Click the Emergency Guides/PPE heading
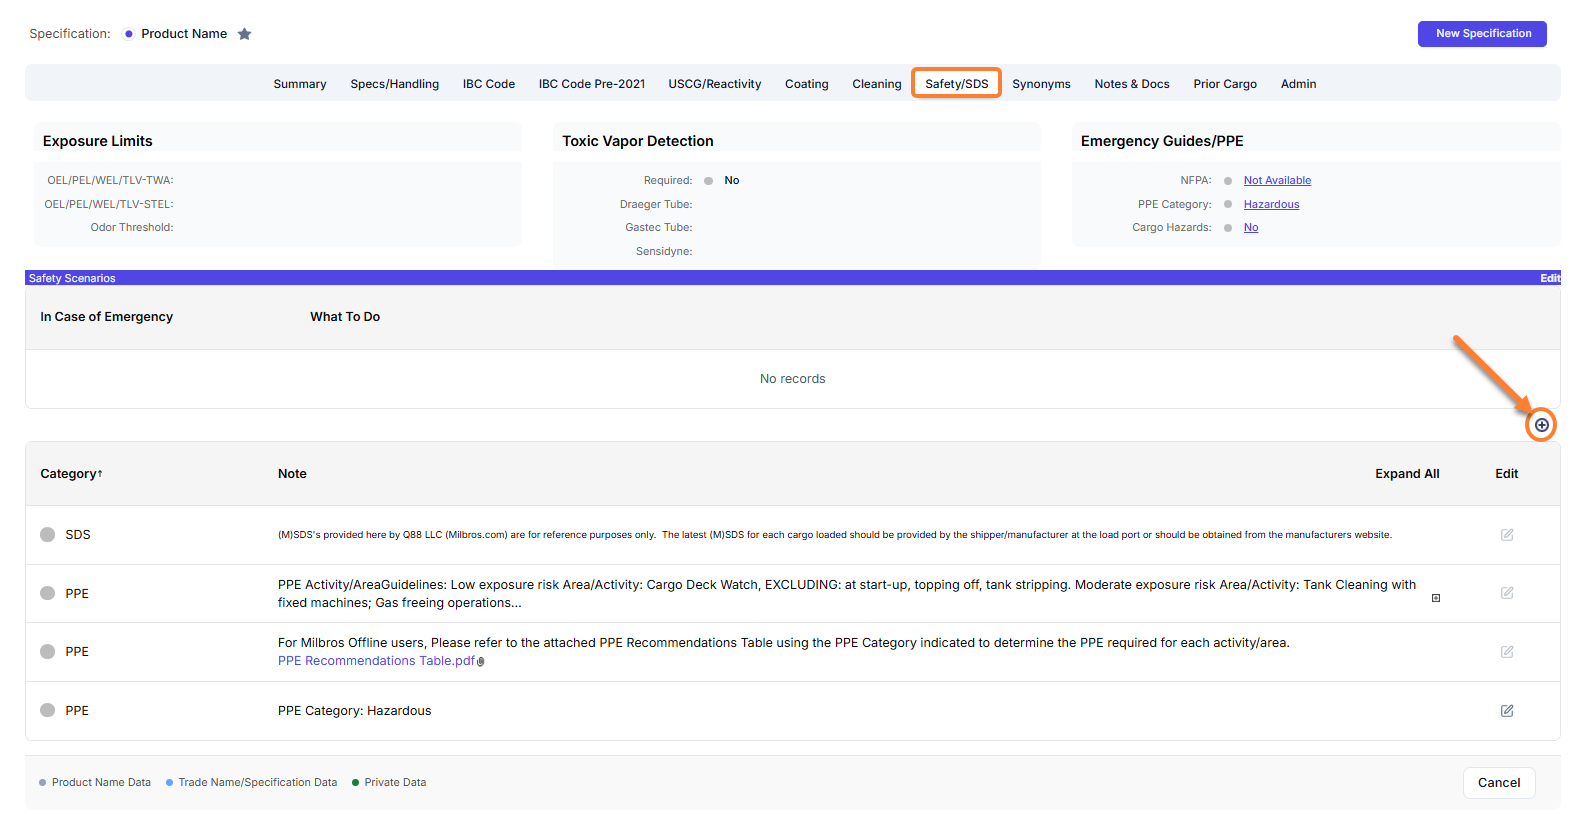This screenshot has height=814, width=1584. click(1162, 141)
